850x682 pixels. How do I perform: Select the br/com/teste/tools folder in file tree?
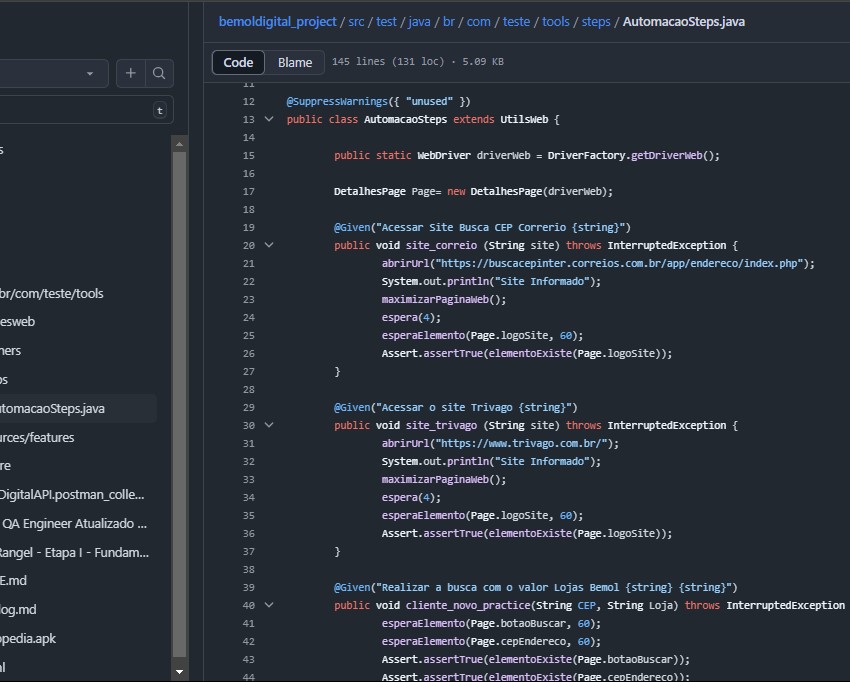coord(52,293)
